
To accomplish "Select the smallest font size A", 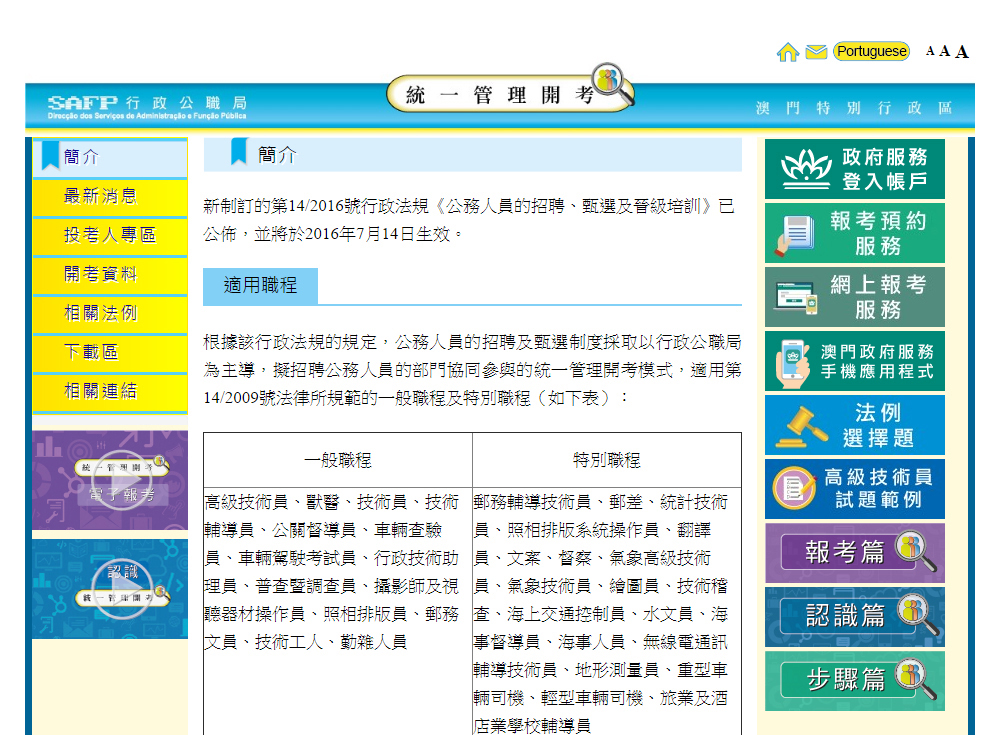I will [930, 50].
